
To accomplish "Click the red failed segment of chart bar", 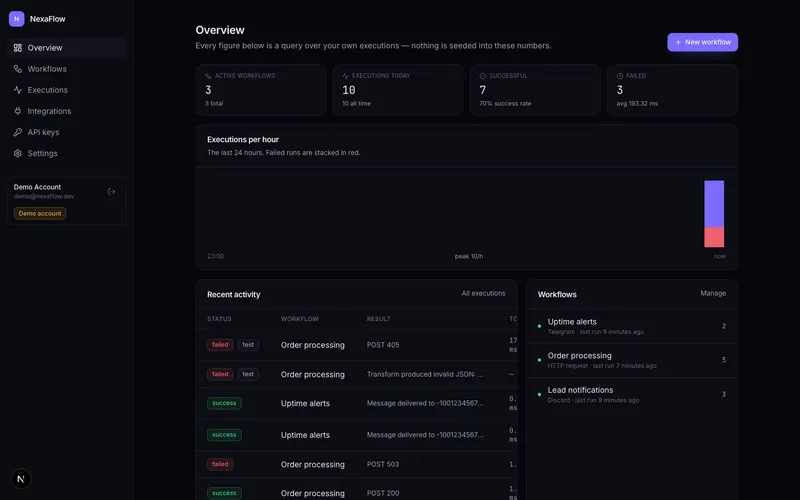I will pyautogui.click(x=714, y=237).
